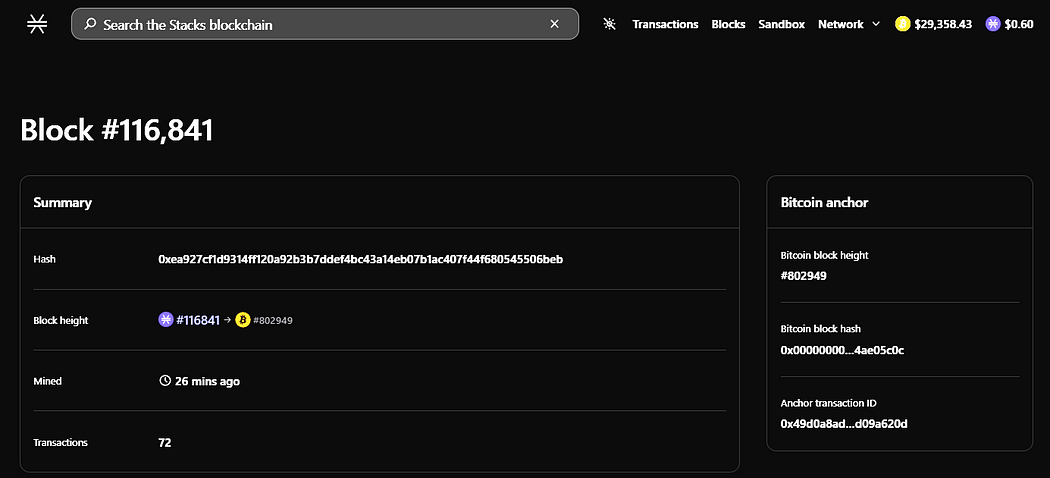Image resolution: width=1050 pixels, height=478 pixels.
Task: Open anchor transaction ID 0x49d0a8ad...d09a620d
Action: coord(844,424)
